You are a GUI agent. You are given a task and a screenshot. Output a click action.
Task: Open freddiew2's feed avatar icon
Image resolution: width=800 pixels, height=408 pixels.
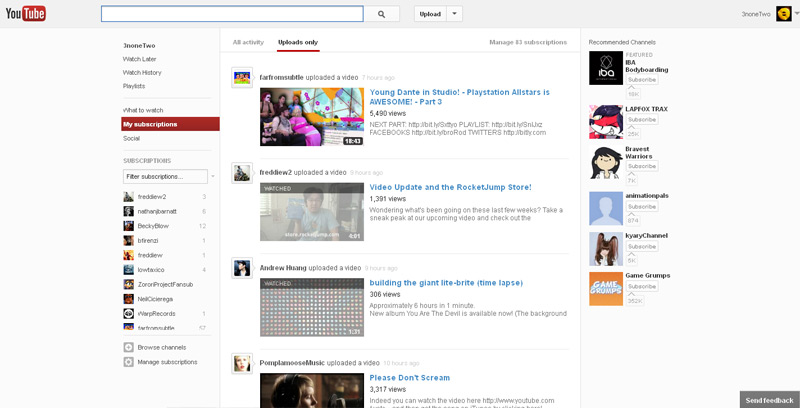tap(242, 173)
